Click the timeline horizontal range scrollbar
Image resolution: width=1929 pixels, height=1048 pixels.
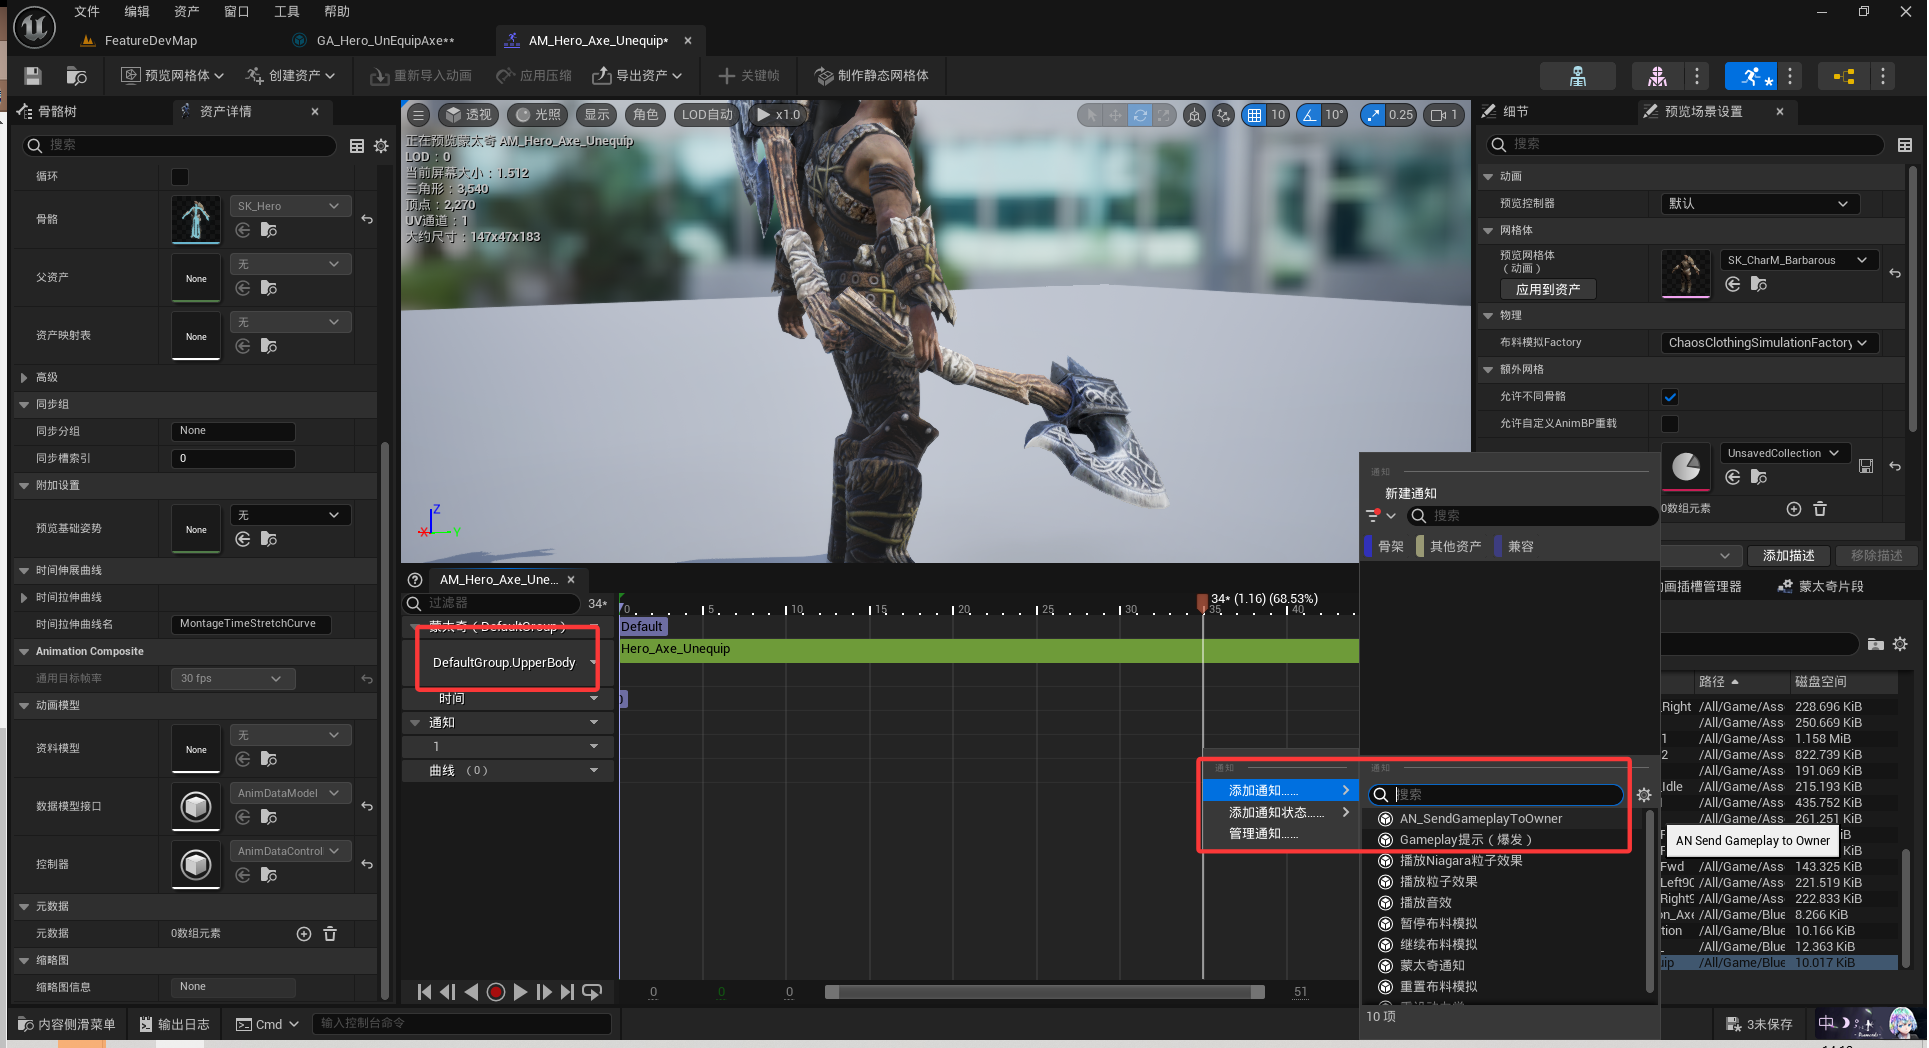[x=1044, y=992]
